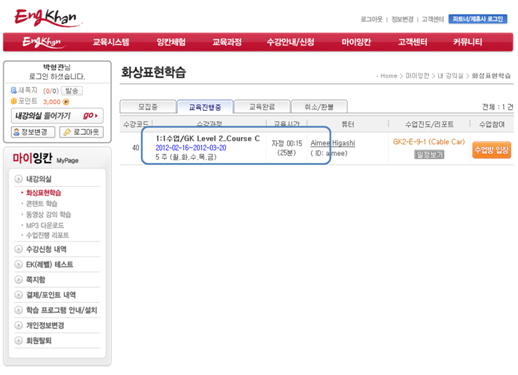The height and width of the screenshot is (375, 518).
Task: Click 내 강의실 in breadcrumb
Action: click(450, 76)
